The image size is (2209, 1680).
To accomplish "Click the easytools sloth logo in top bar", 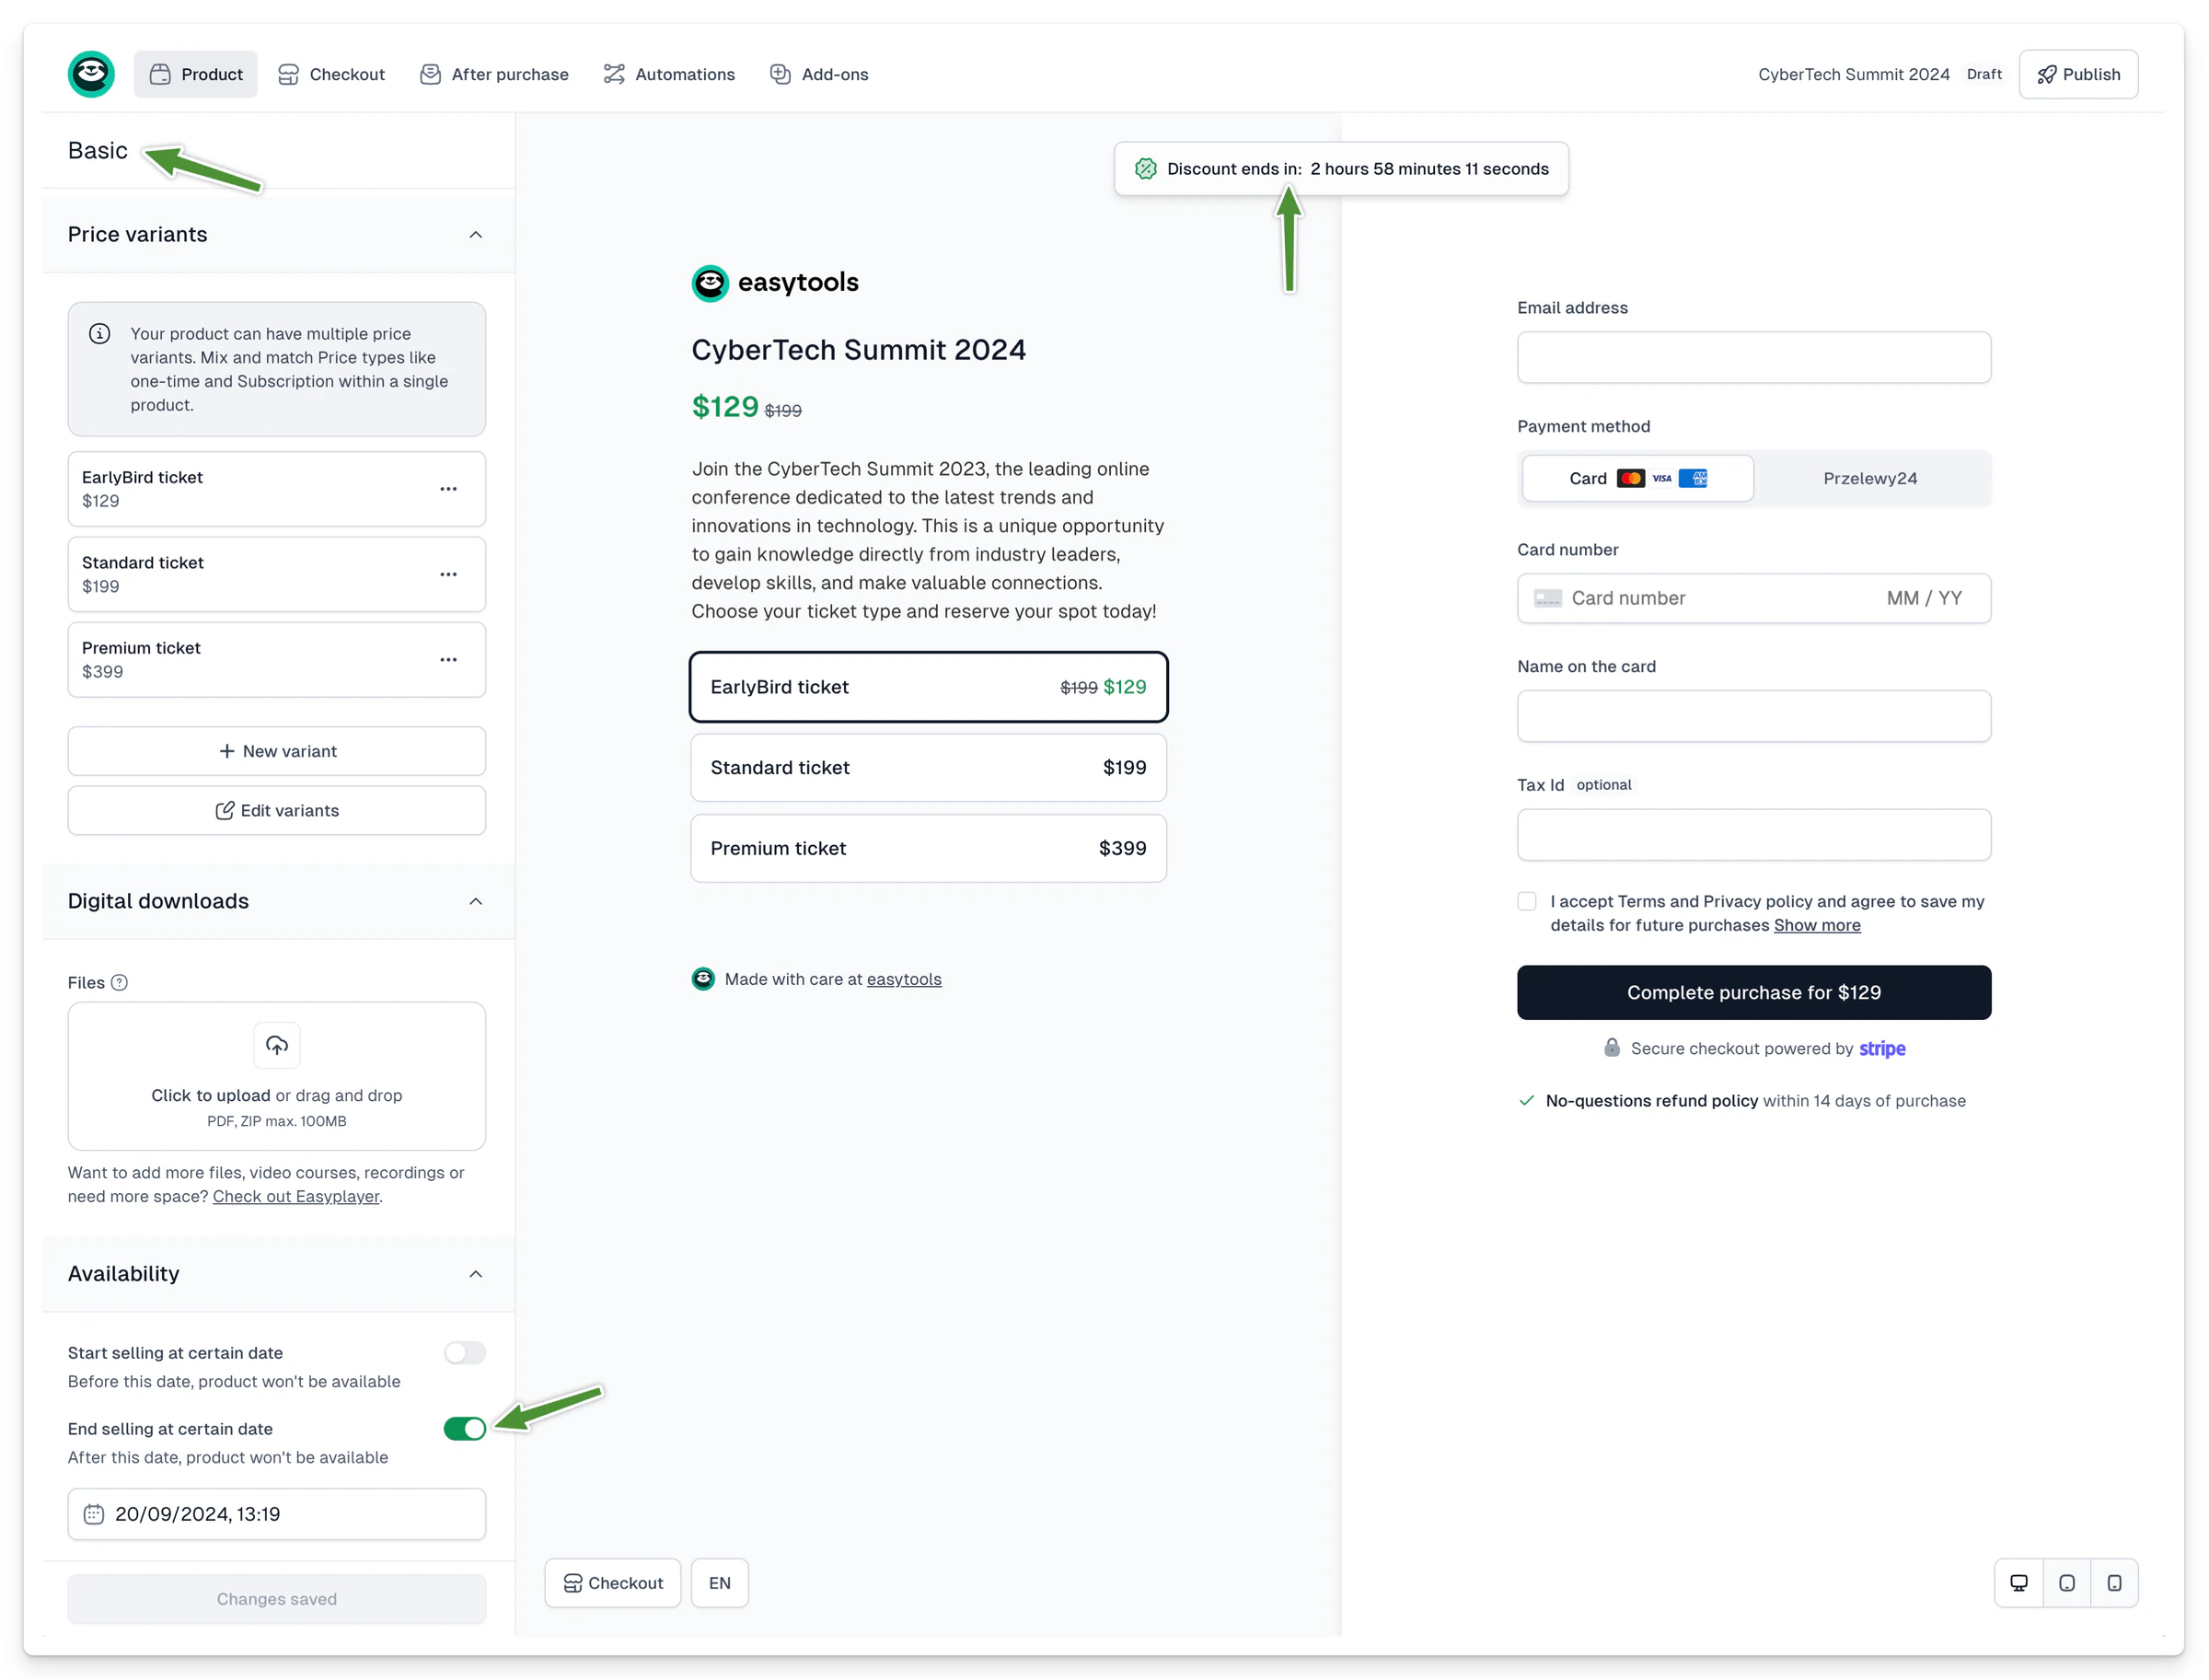I will pos(91,74).
